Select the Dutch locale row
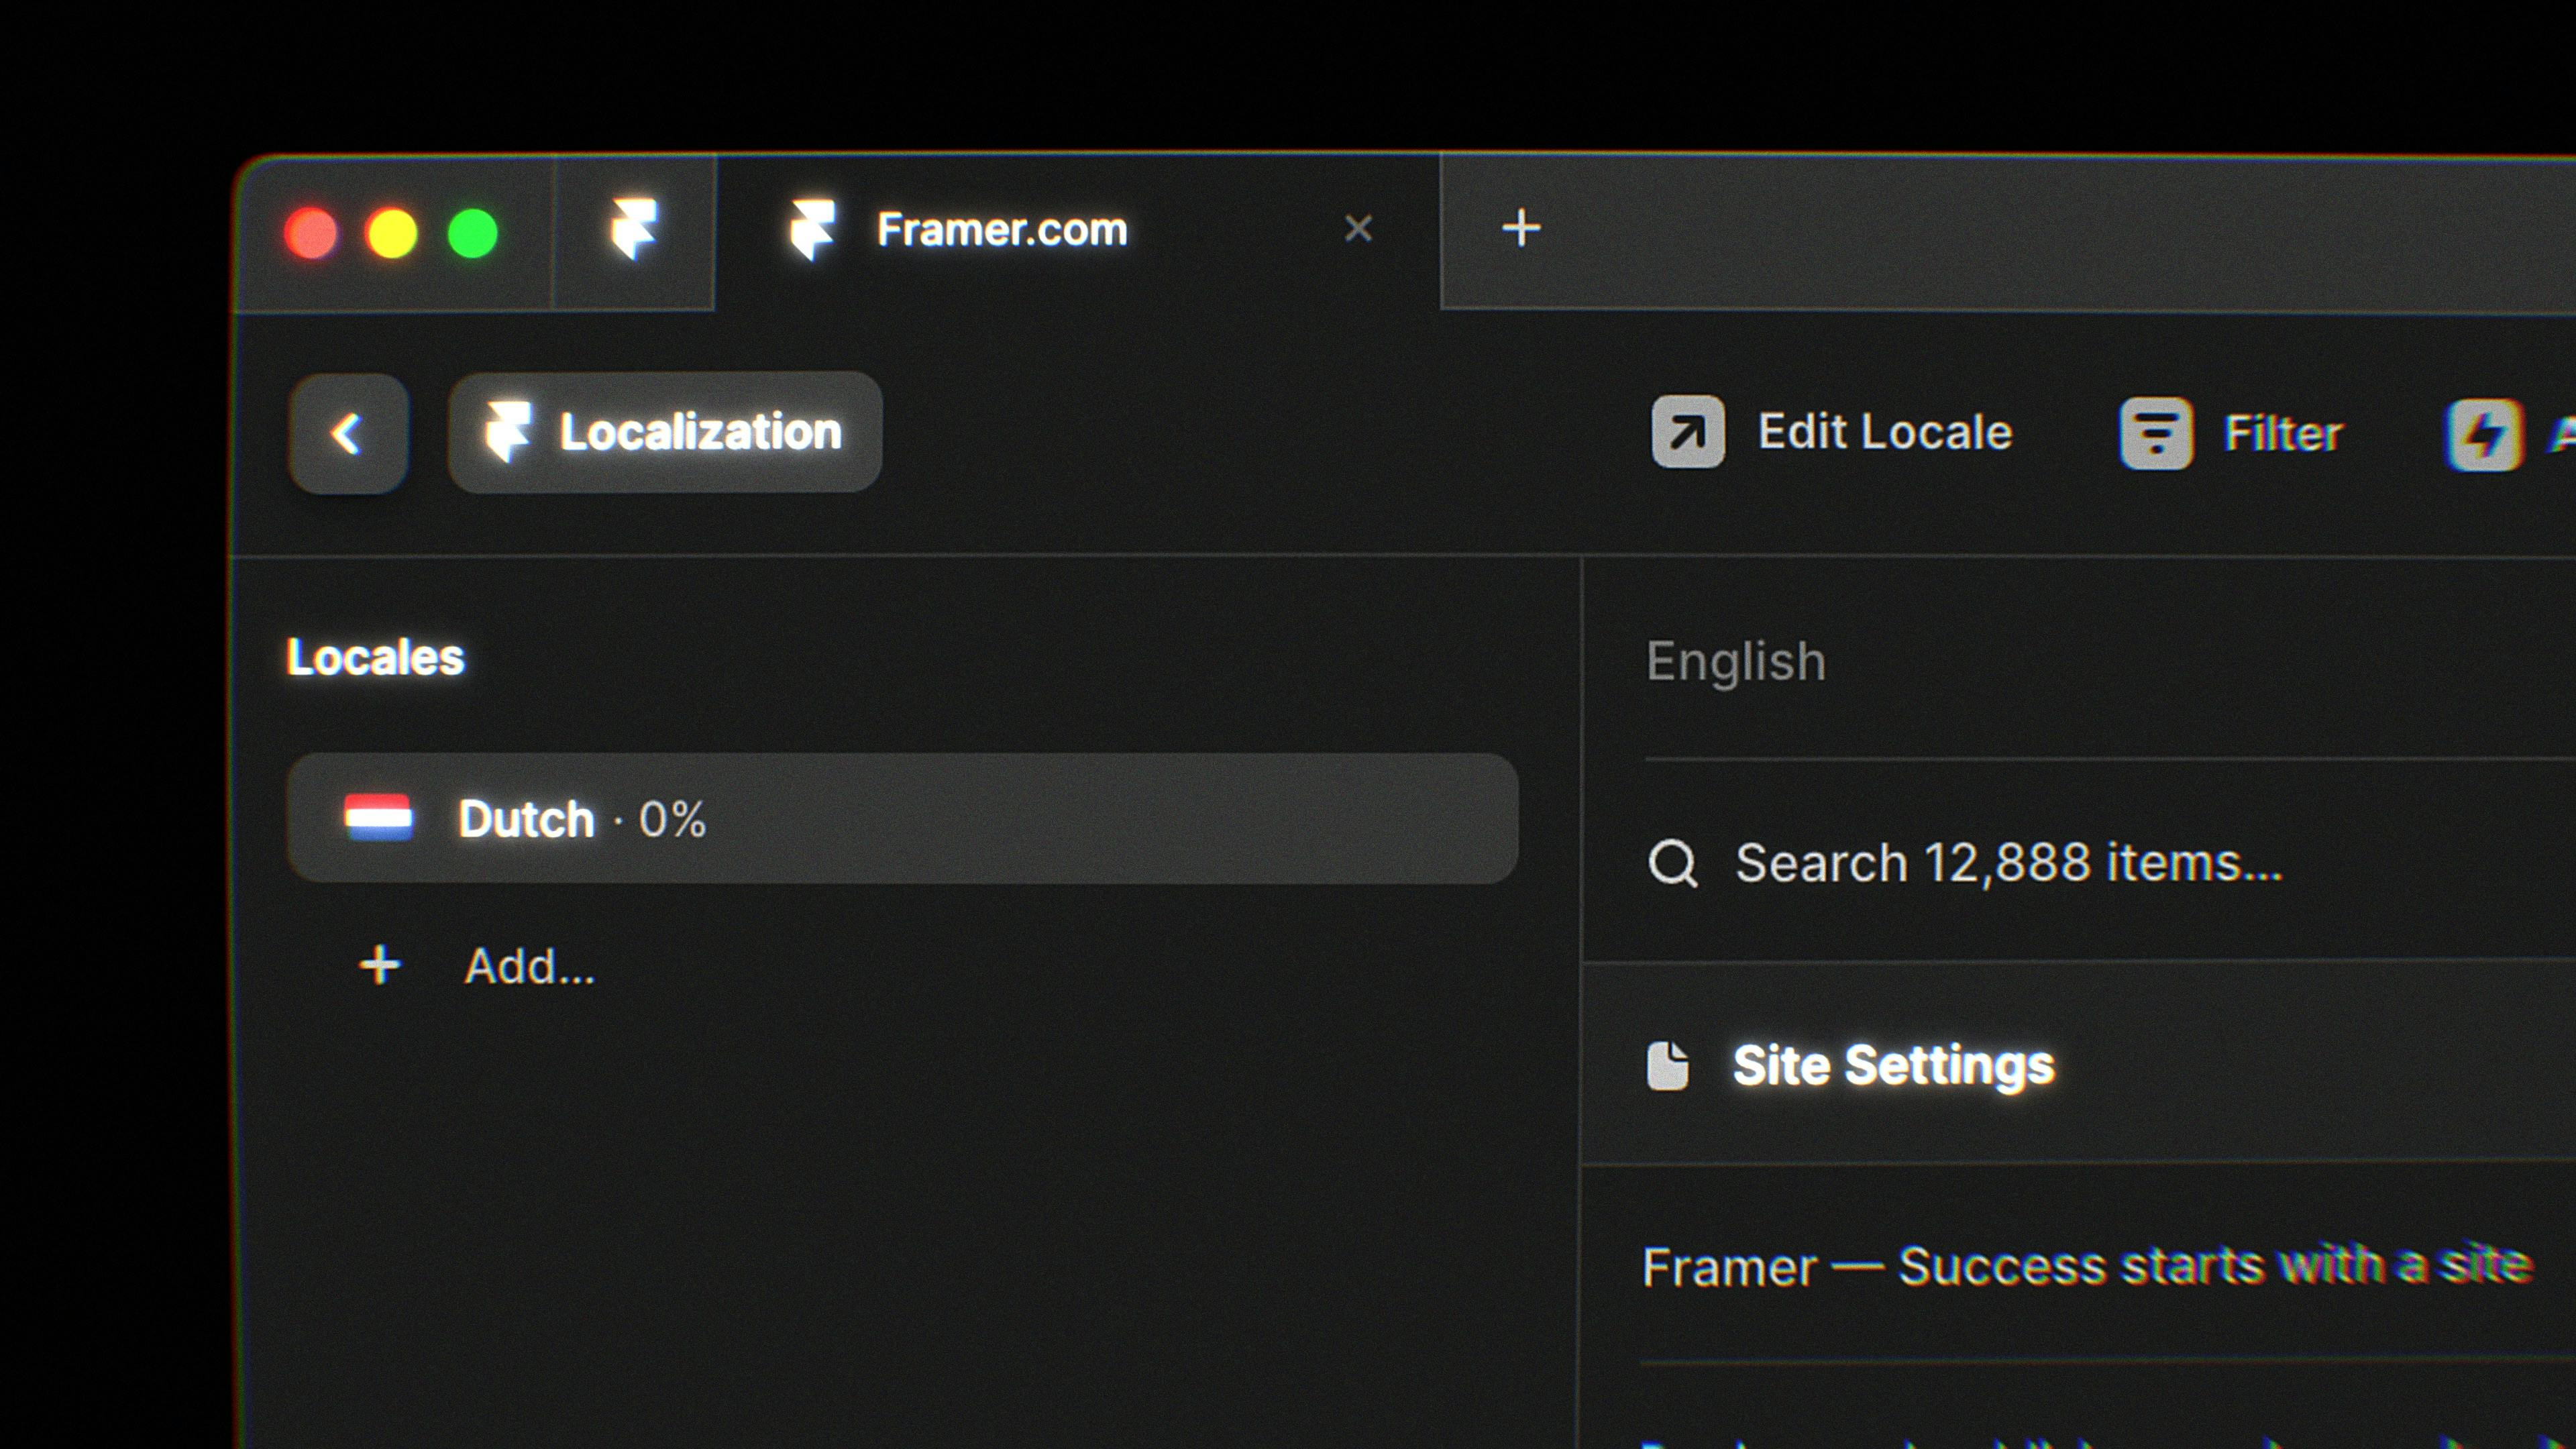2576x1449 pixels. click(902, 818)
